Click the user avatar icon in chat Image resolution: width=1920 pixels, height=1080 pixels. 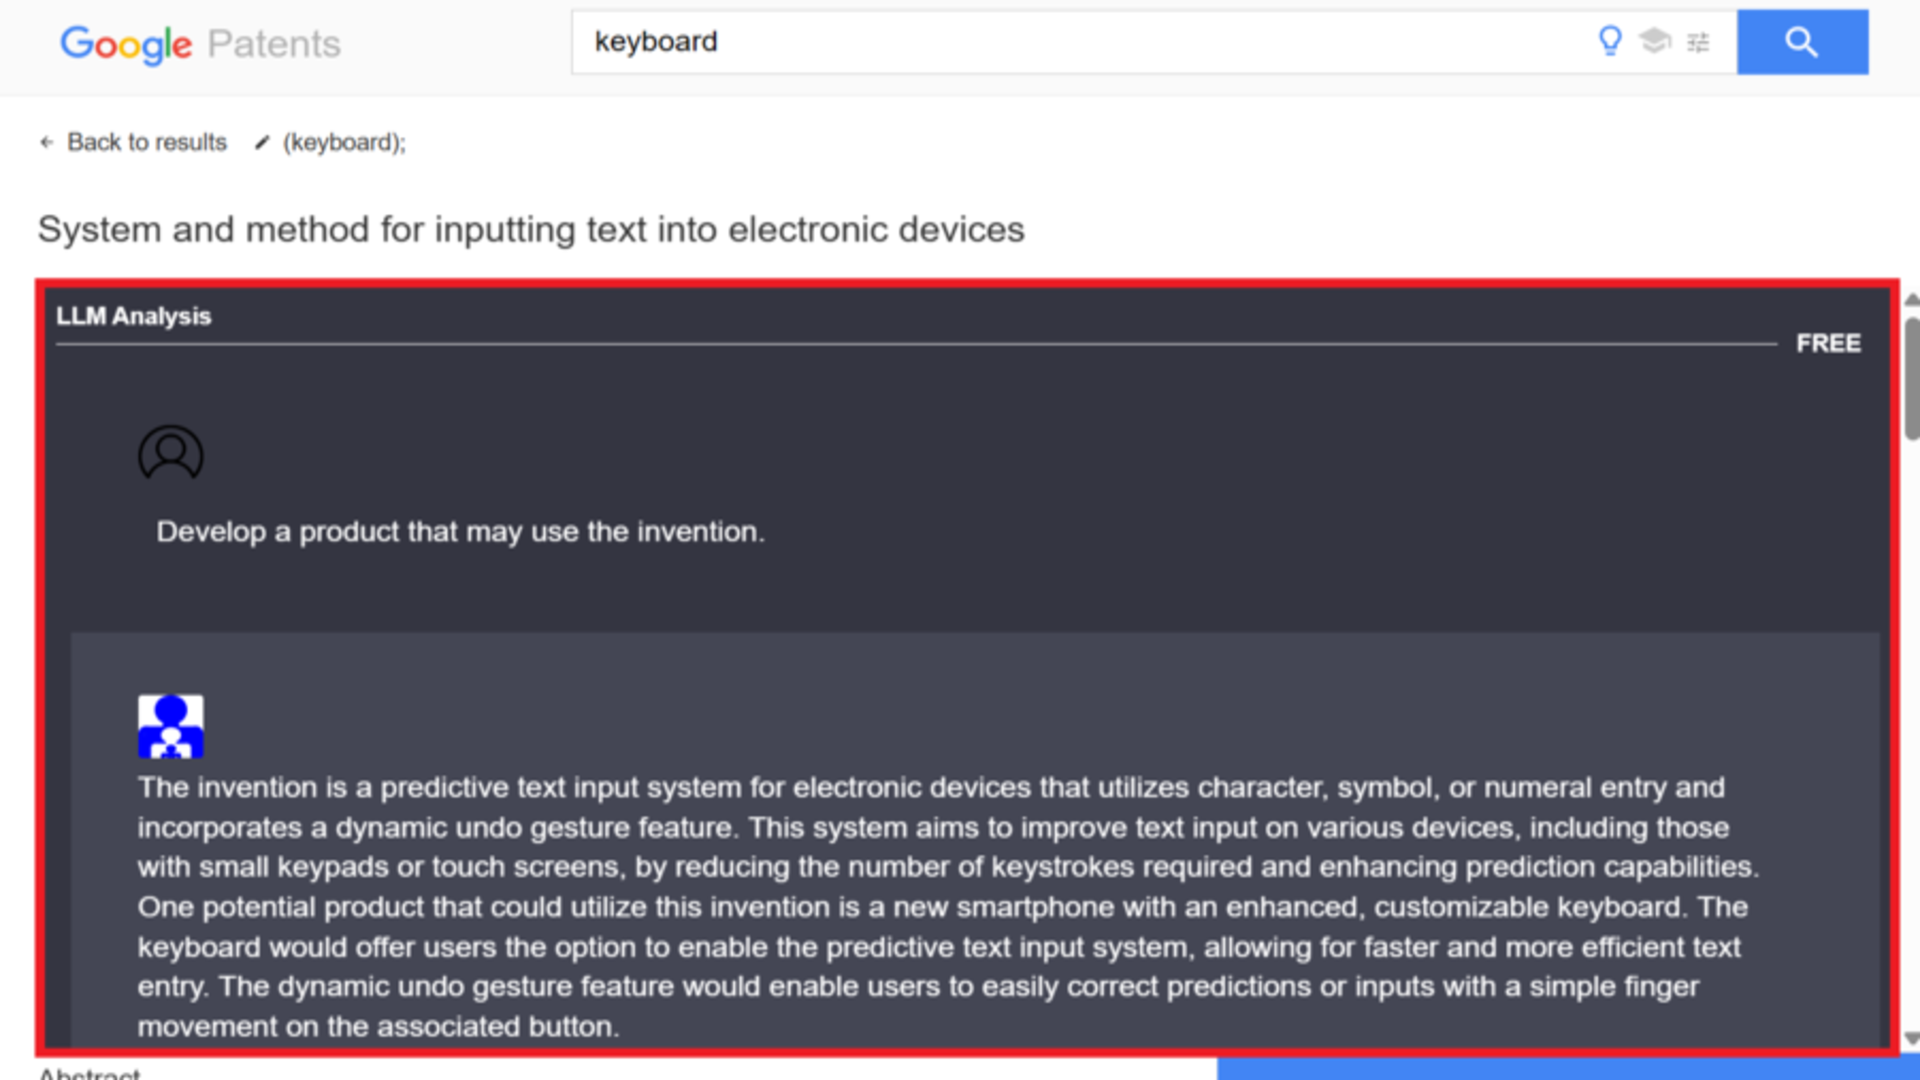170,453
